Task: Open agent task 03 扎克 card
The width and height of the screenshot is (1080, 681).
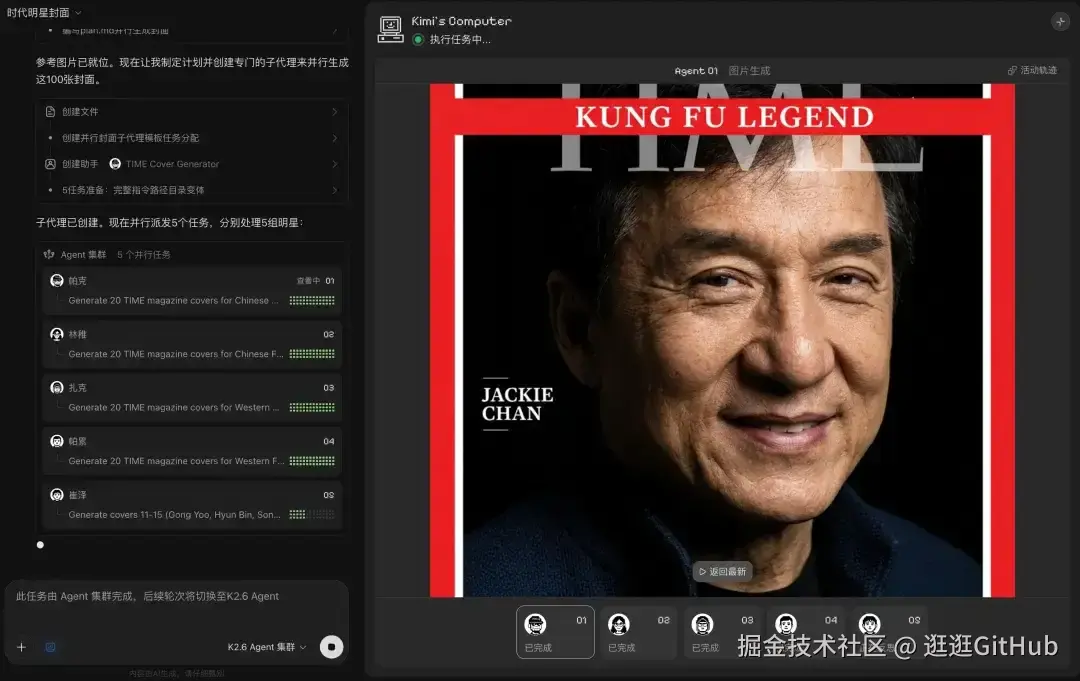Action: 192,397
